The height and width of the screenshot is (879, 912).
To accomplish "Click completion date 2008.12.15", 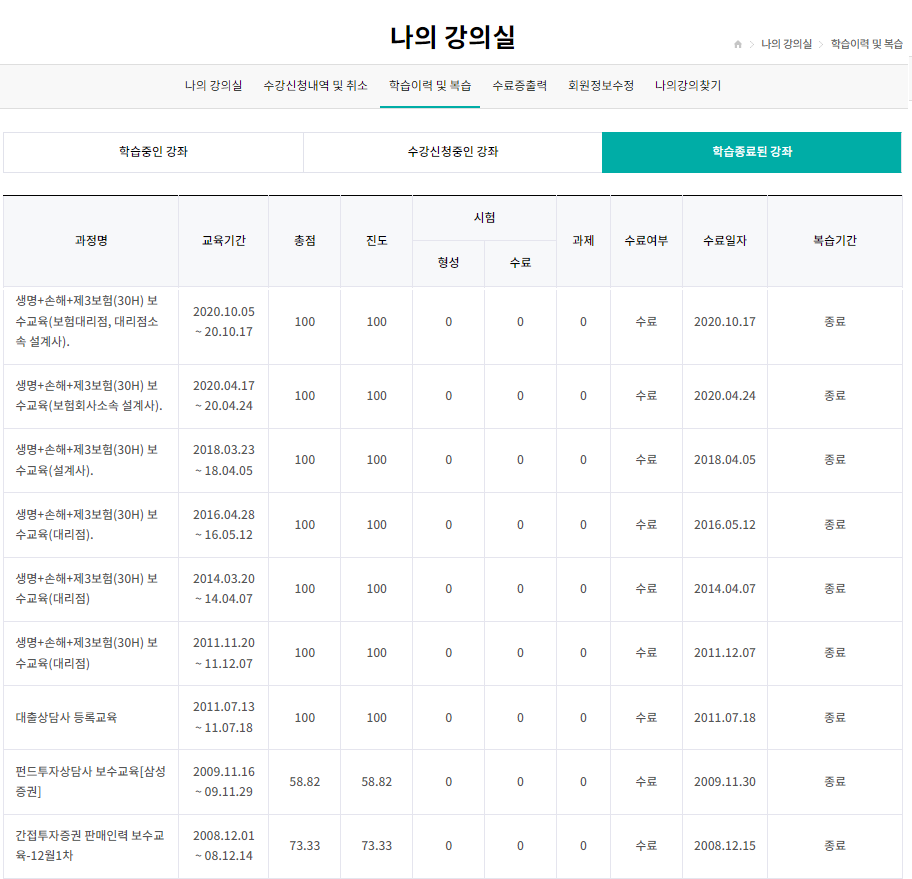I will coord(725,846).
